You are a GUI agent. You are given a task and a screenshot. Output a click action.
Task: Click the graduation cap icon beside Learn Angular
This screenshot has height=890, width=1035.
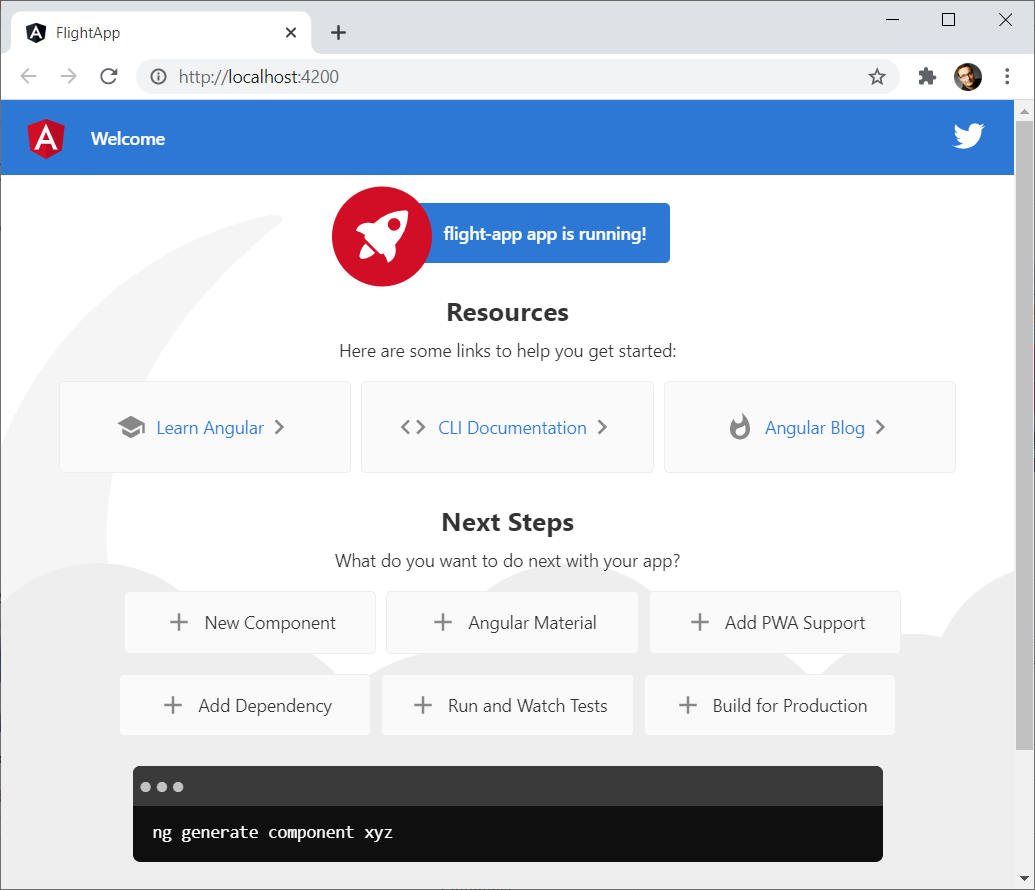pyautogui.click(x=131, y=427)
